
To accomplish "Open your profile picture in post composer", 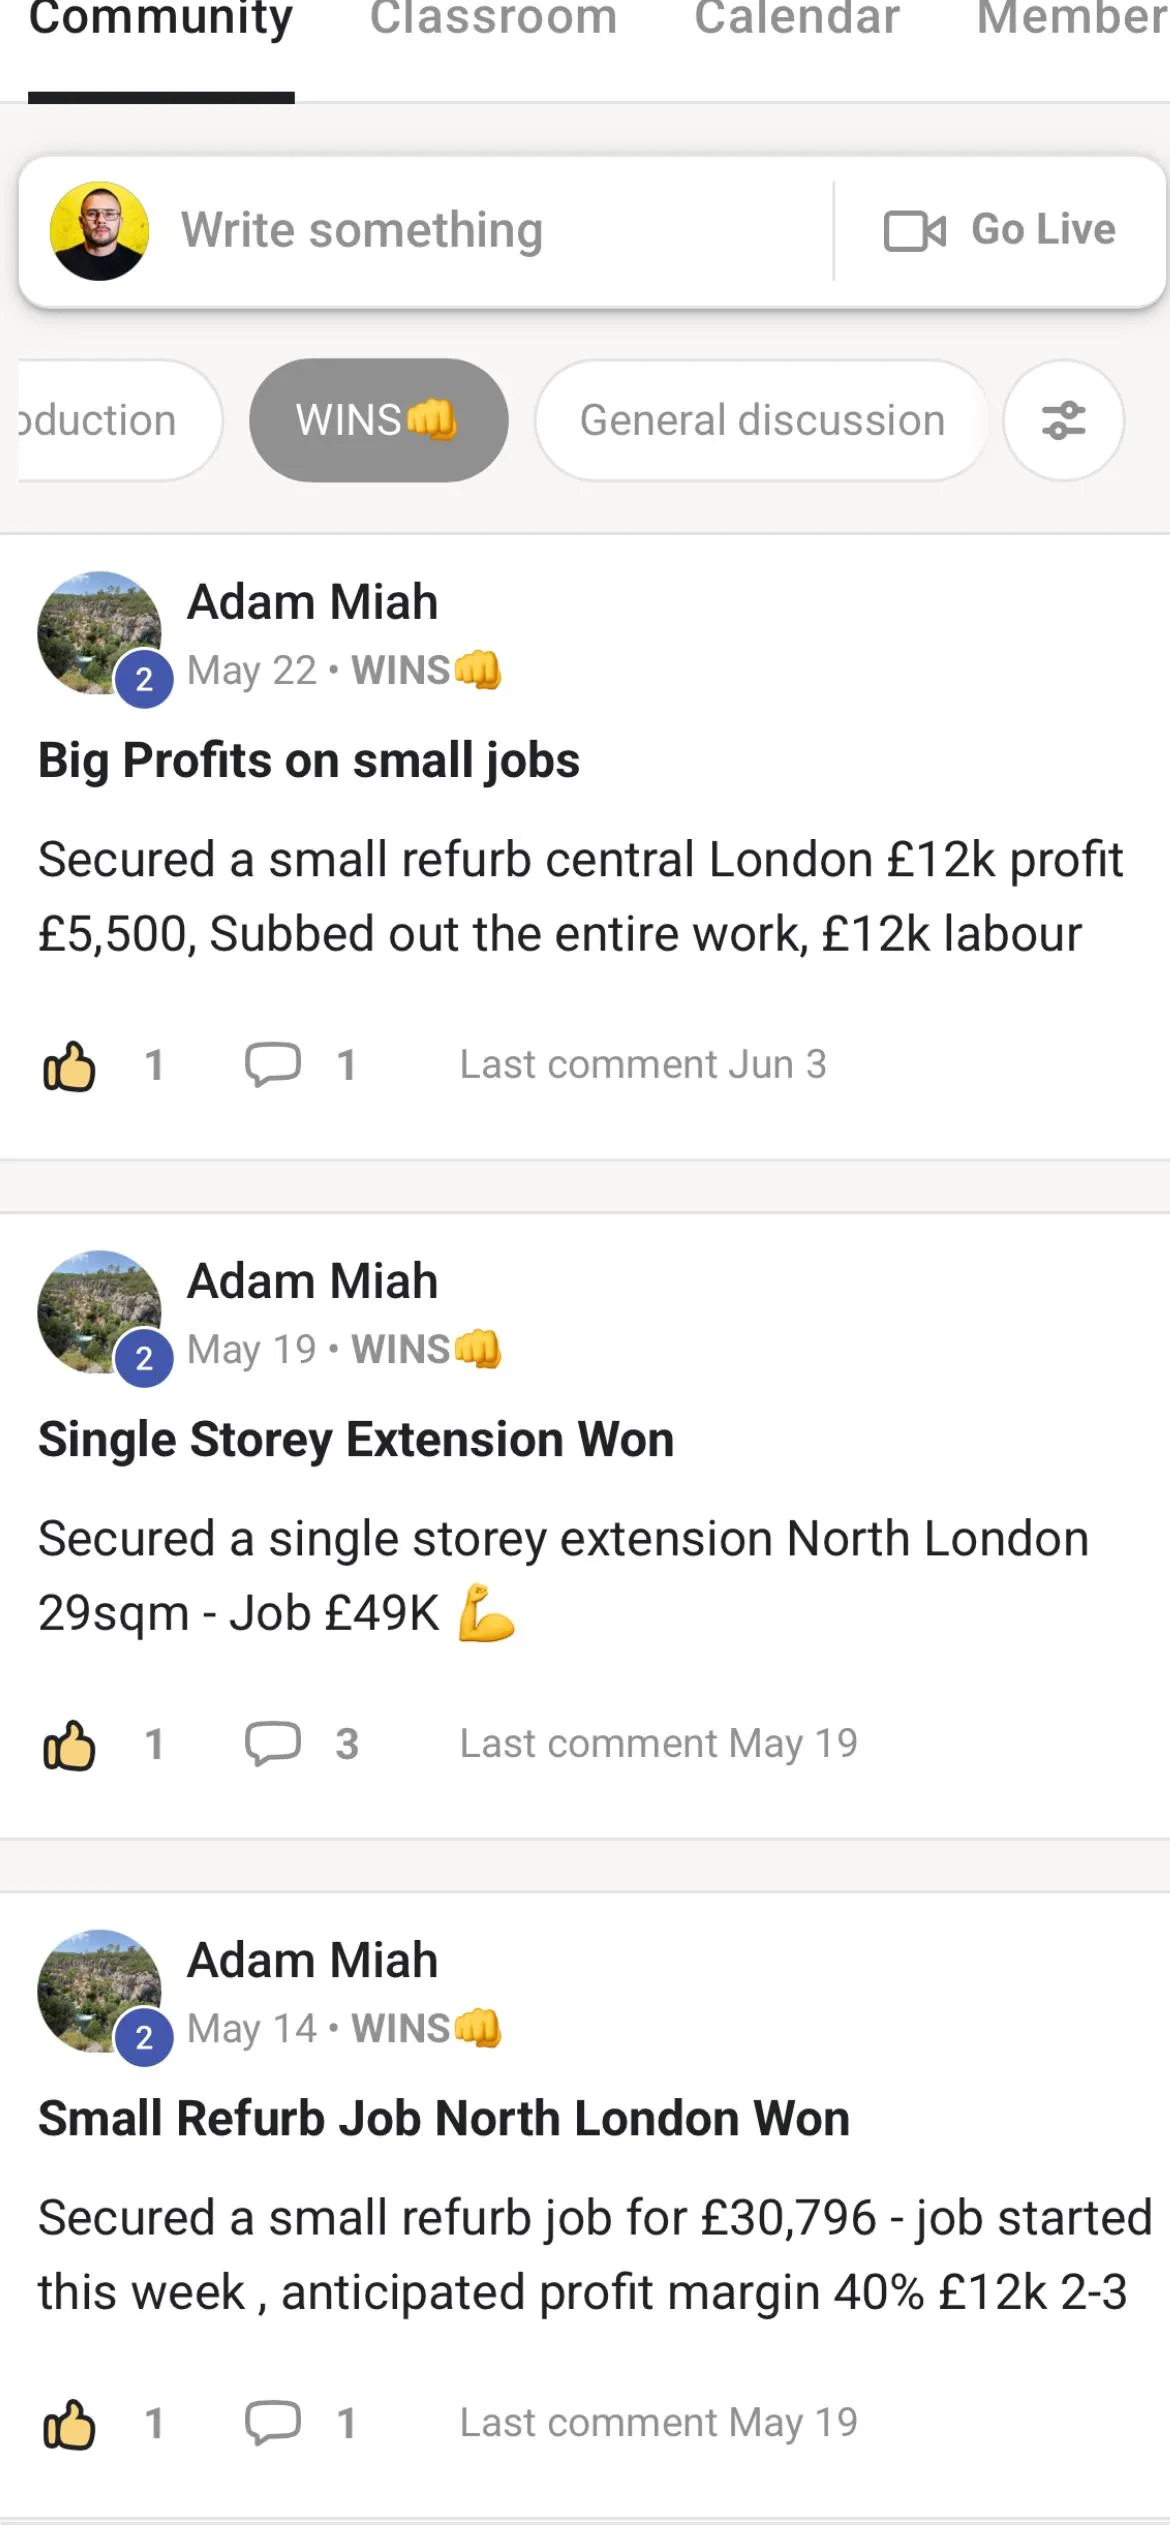I will tap(99, 231).
